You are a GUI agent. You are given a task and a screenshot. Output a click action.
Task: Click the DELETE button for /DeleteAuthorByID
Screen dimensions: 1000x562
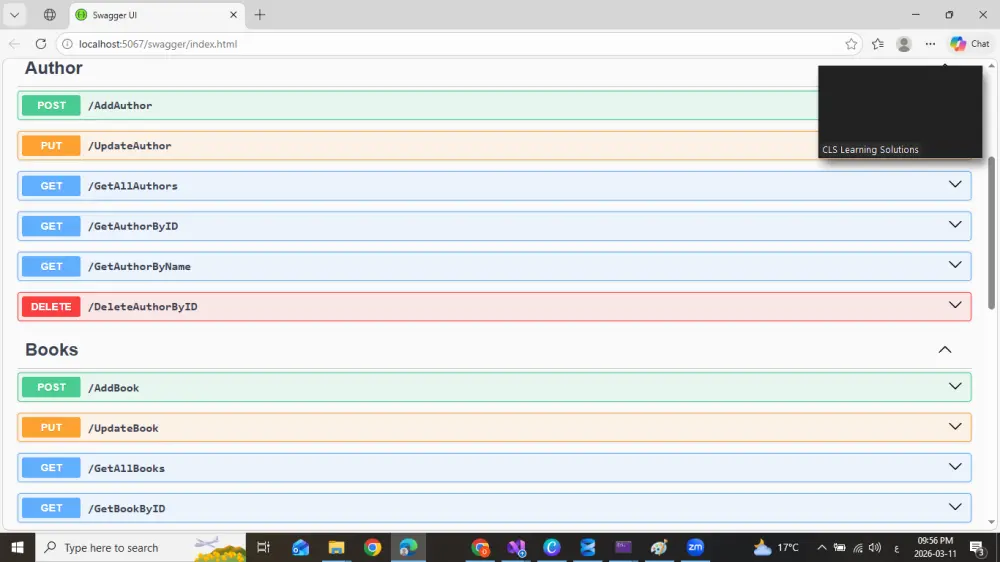pyautogui.click(x=51, y=306)
